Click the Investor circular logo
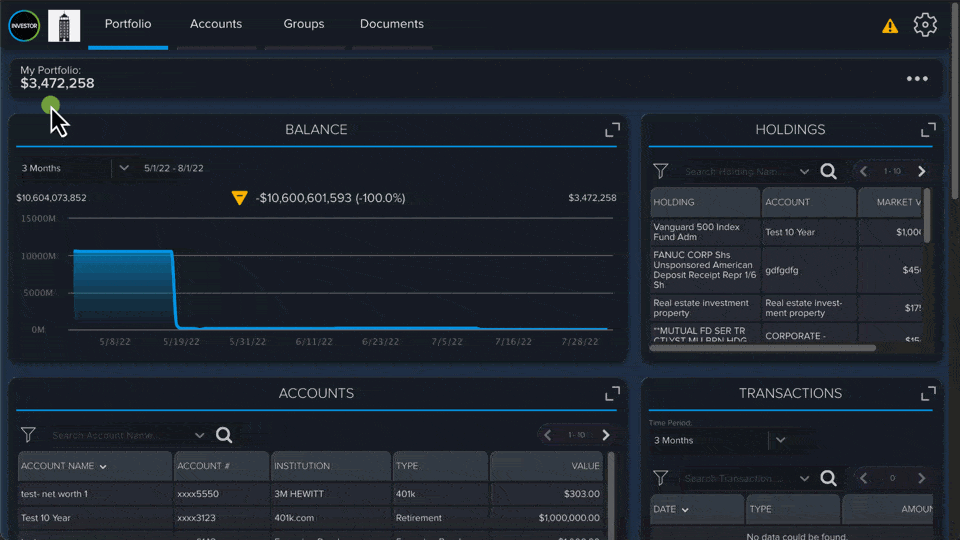Image resolution: width=960 pixels, height=540 pixels. [24, 26]
